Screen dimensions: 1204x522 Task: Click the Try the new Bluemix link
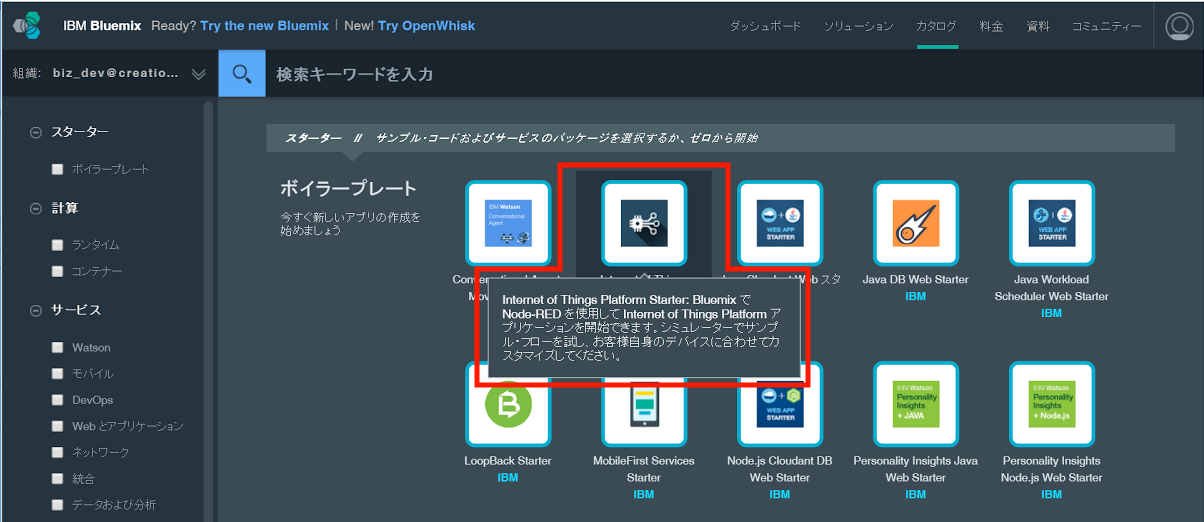click(x=265, y=26)
